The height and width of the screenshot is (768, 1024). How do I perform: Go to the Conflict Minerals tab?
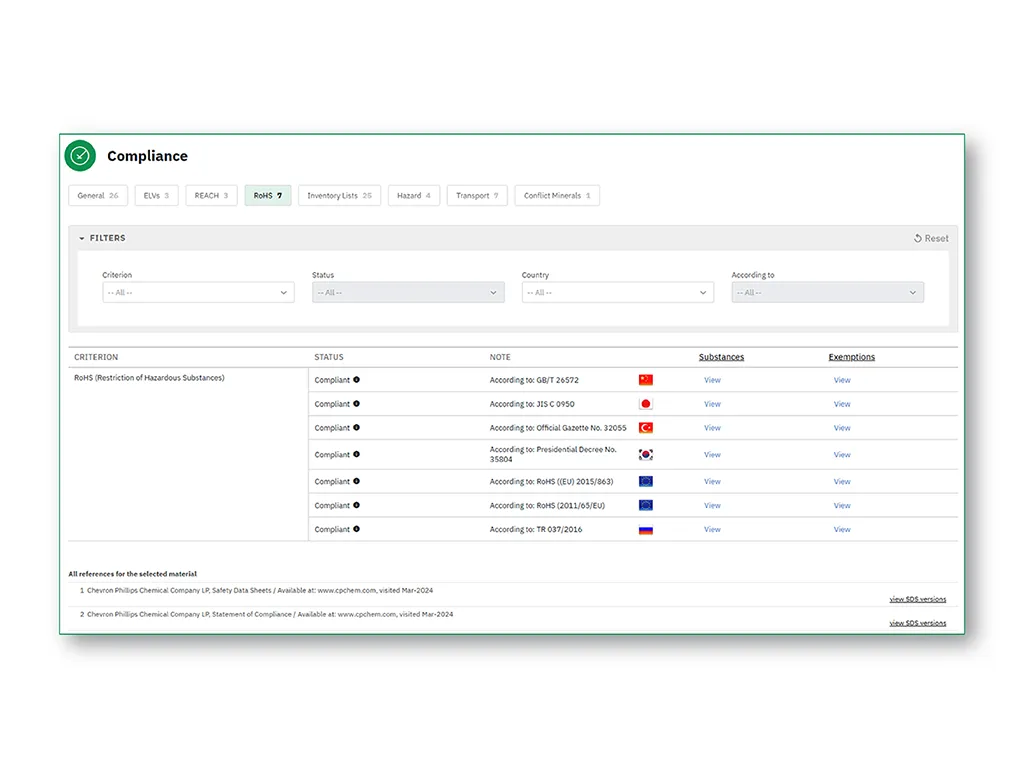point(557,195)
